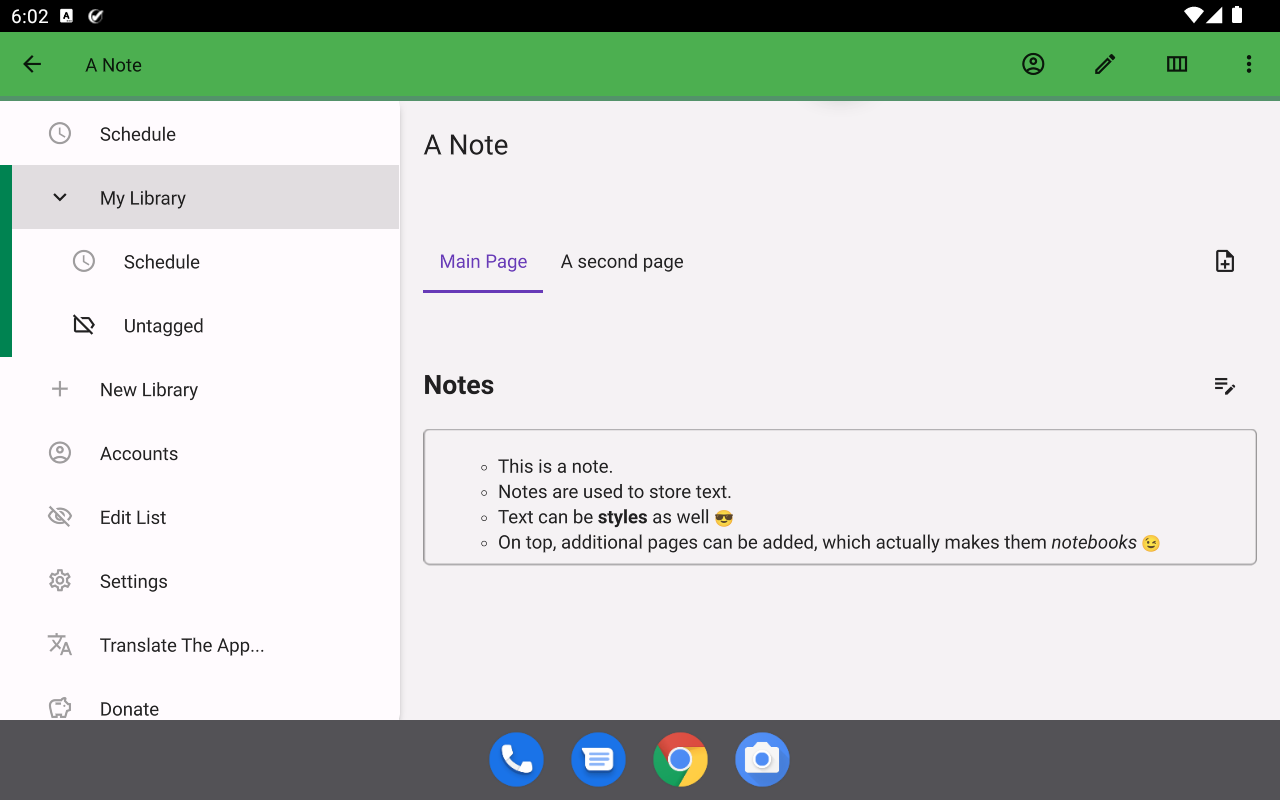The width and height of the screenshot is (1280, 800).
Task: Click the pencil edit icon in toolbar
Action: (x=1105, y=65)
